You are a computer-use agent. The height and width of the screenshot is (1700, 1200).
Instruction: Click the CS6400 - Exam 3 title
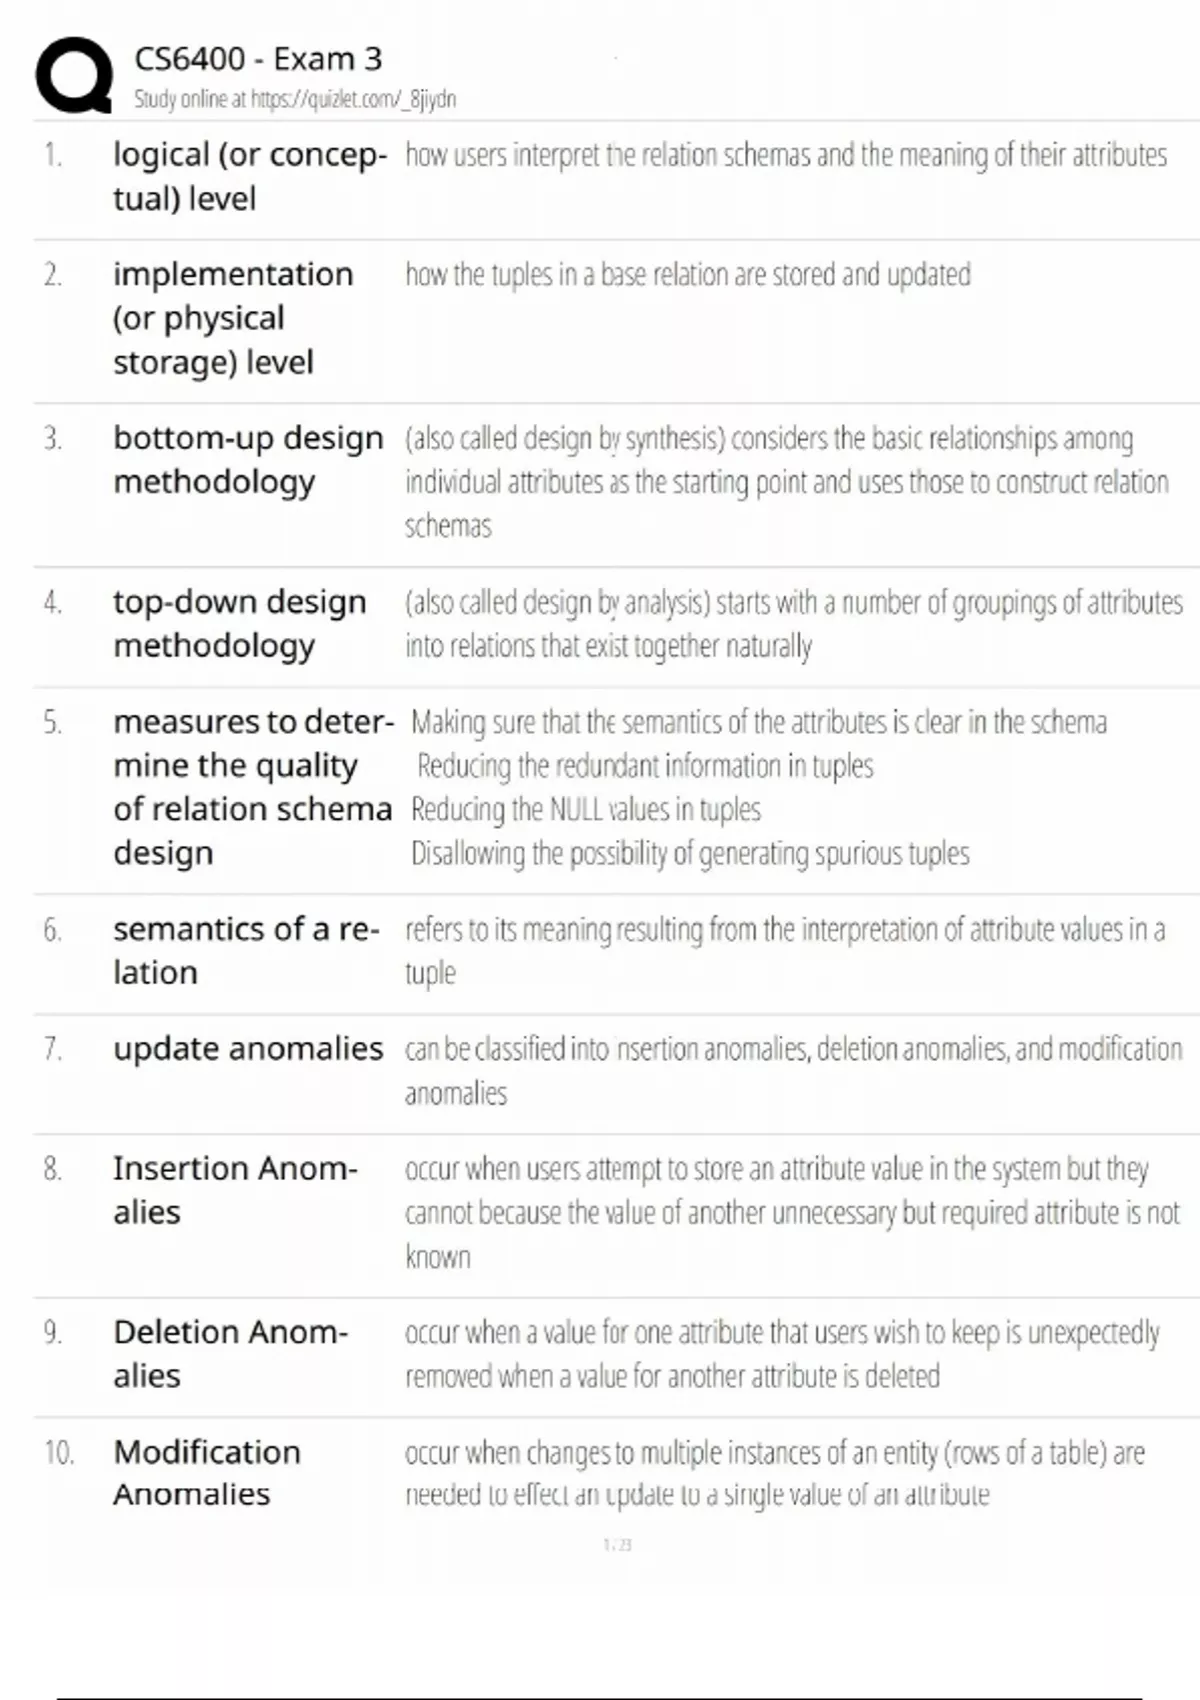[x=258, y=59]
